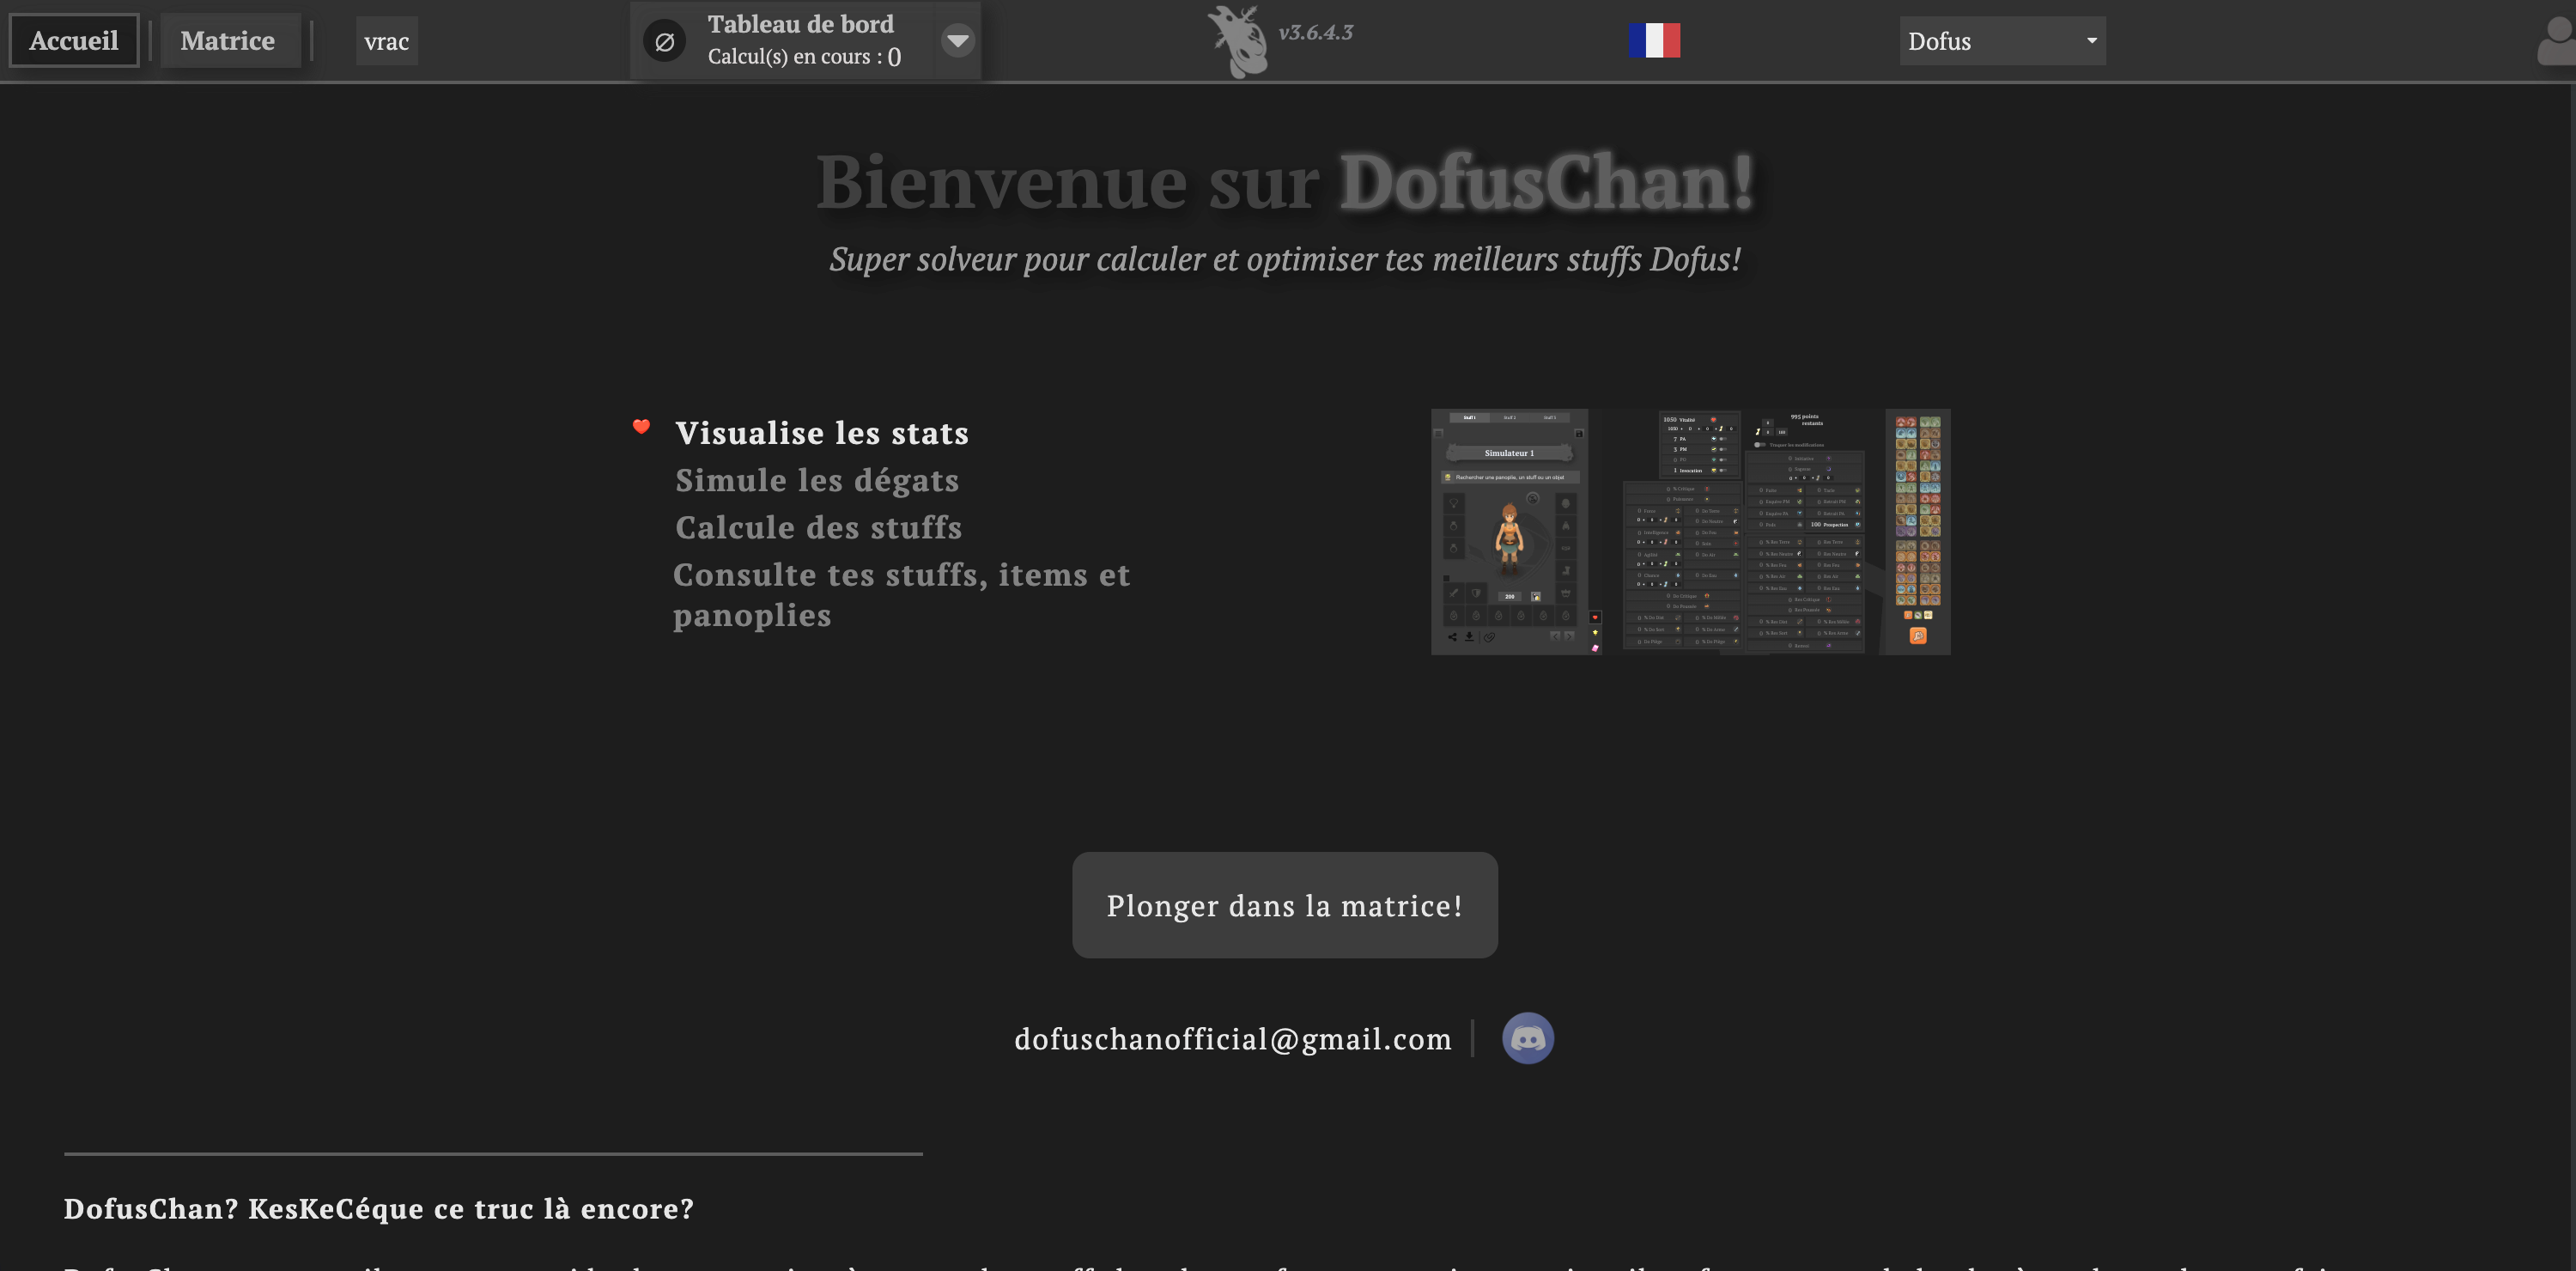The image size is (2576, 1271).
Task: Click the Bienvenue sur DofusChan! heading
Action: click(x=1285, y=182)
